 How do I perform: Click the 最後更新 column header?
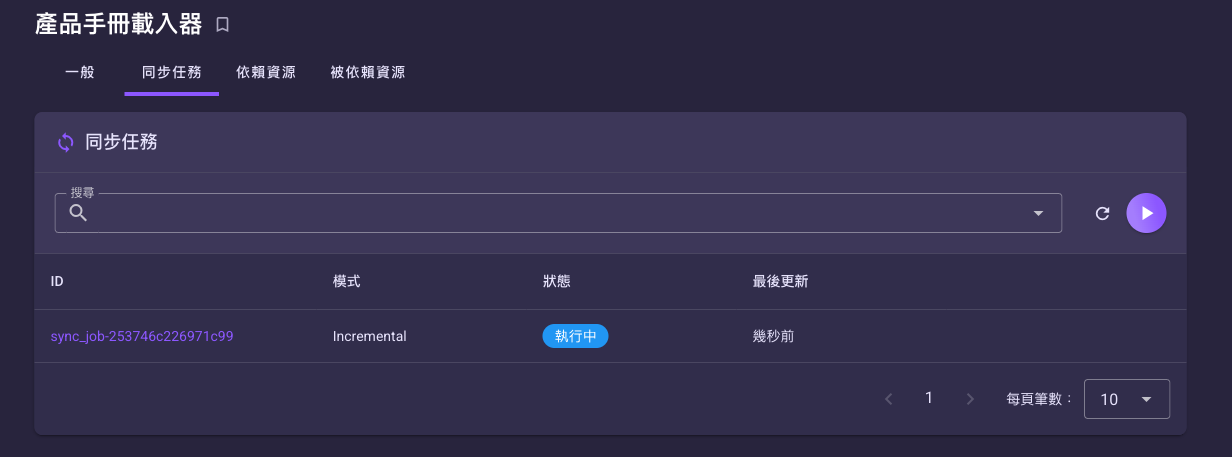780,282
